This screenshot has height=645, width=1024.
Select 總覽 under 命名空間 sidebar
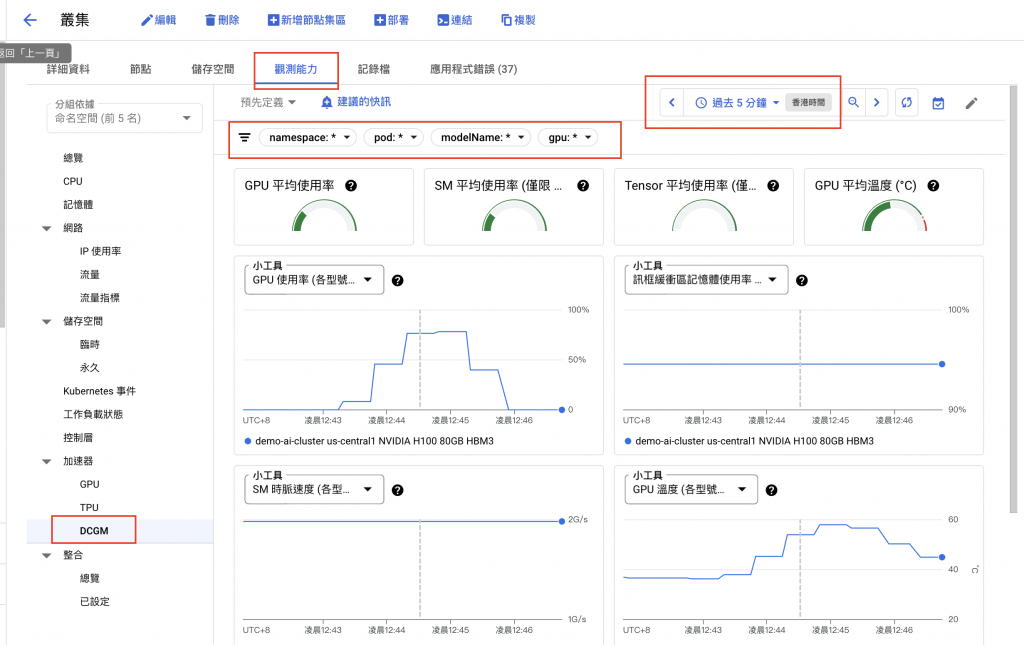[x=73, y=158]
